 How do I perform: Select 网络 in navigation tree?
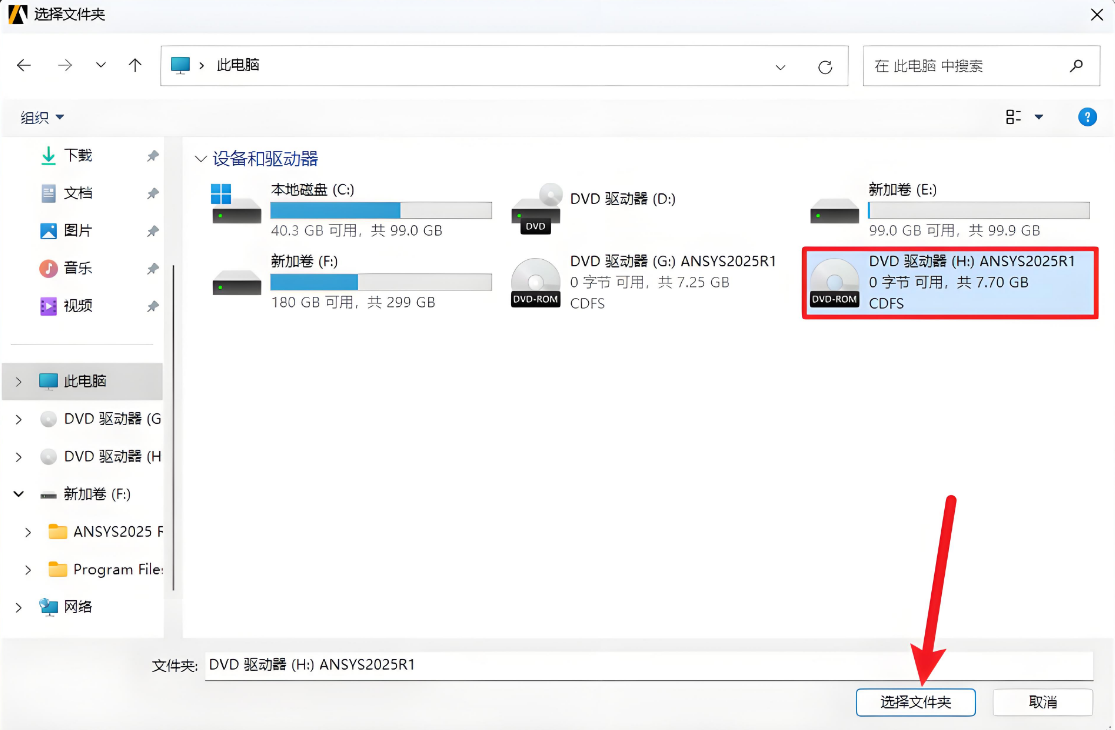pos(66,607)
